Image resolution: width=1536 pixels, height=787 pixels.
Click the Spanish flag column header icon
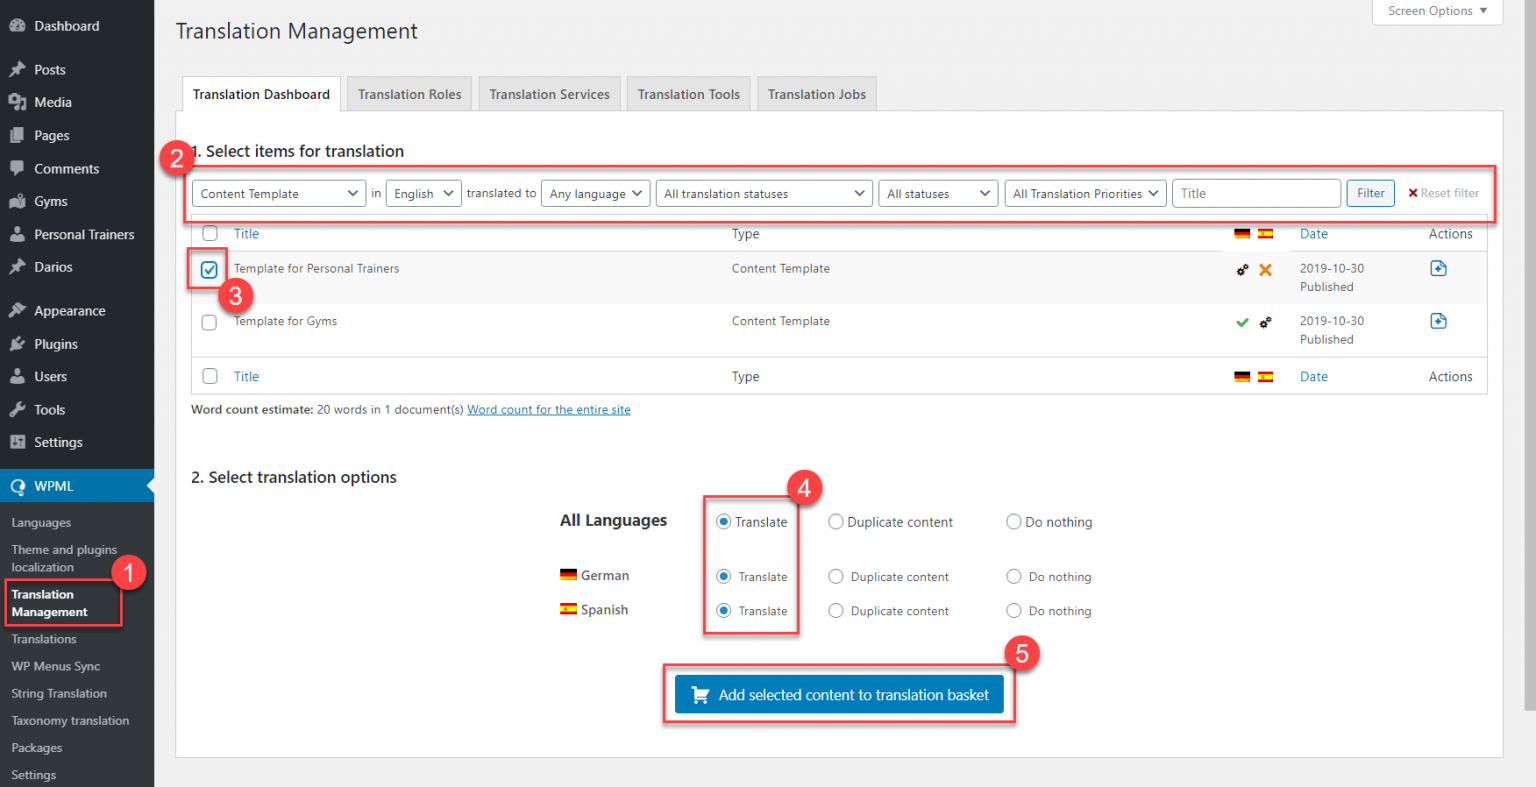[1266, 233]
